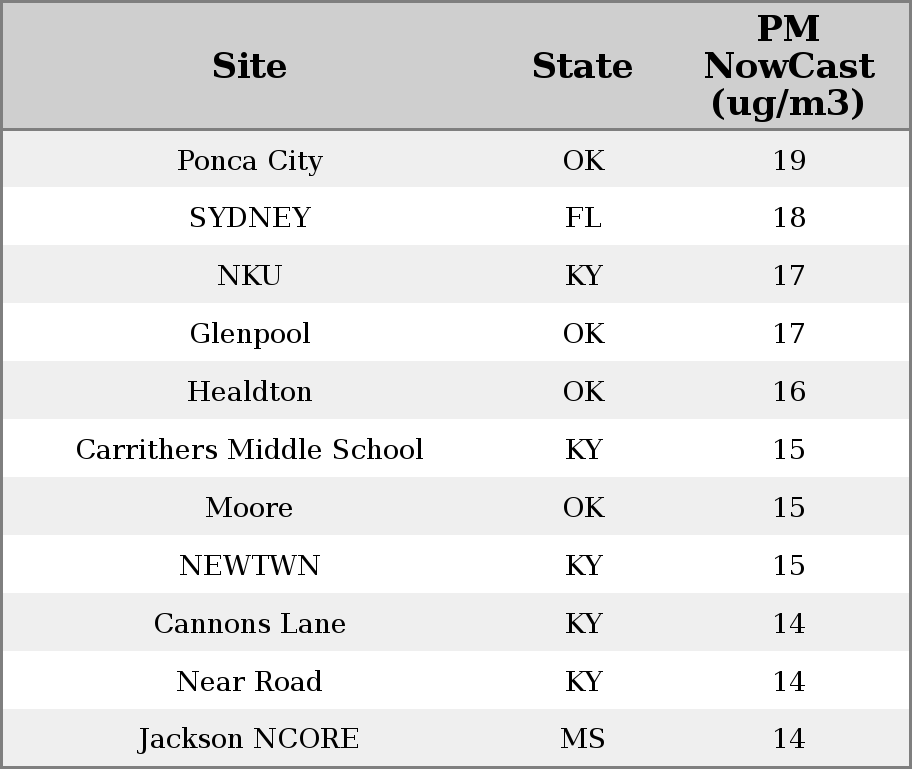Click the FL state cell
The height and width of the screenshot is (769, 912).
(583, 218)
